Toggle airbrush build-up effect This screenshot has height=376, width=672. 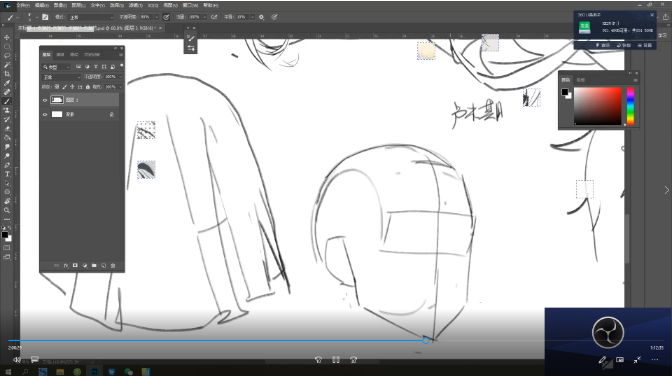(x=214, y=17)
